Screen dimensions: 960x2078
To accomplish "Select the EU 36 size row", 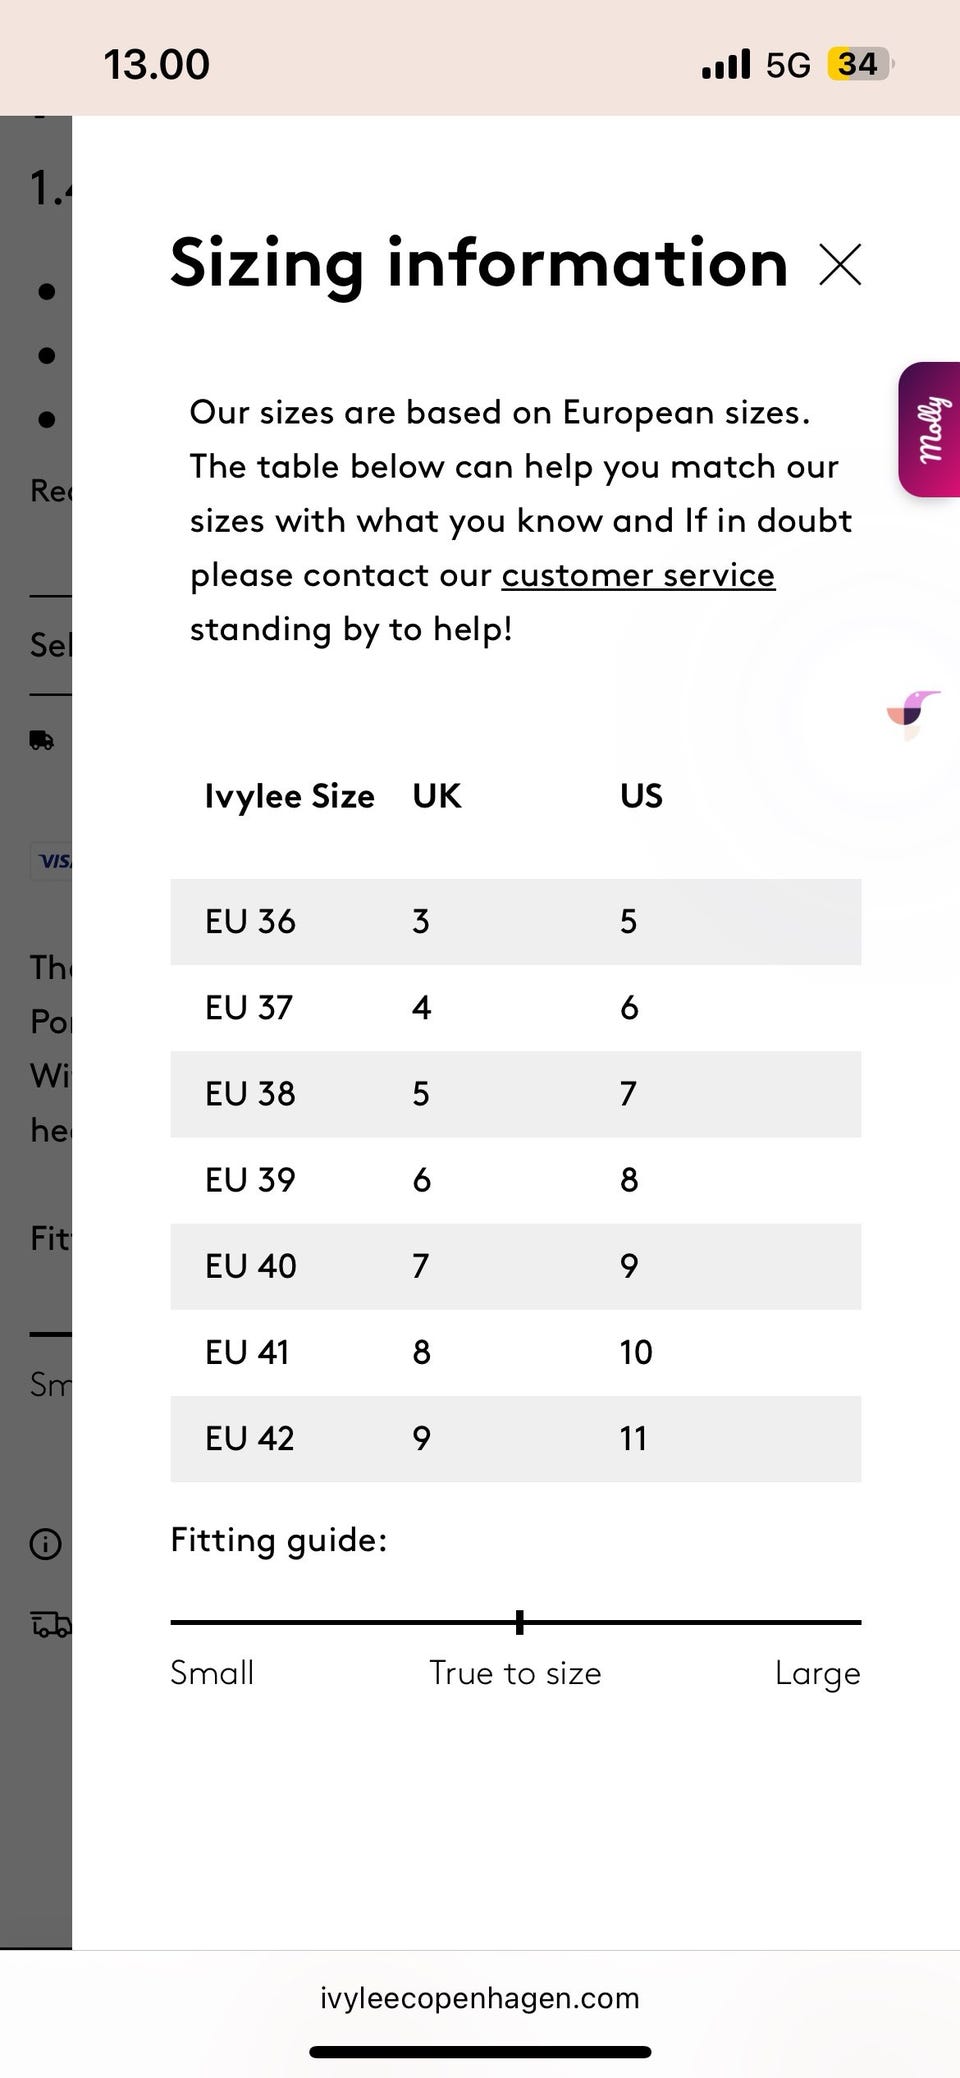I will [515, 921].
